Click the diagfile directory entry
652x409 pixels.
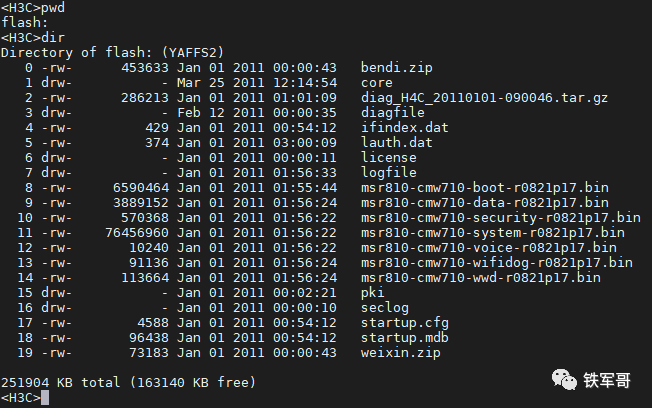click(394, 112)
